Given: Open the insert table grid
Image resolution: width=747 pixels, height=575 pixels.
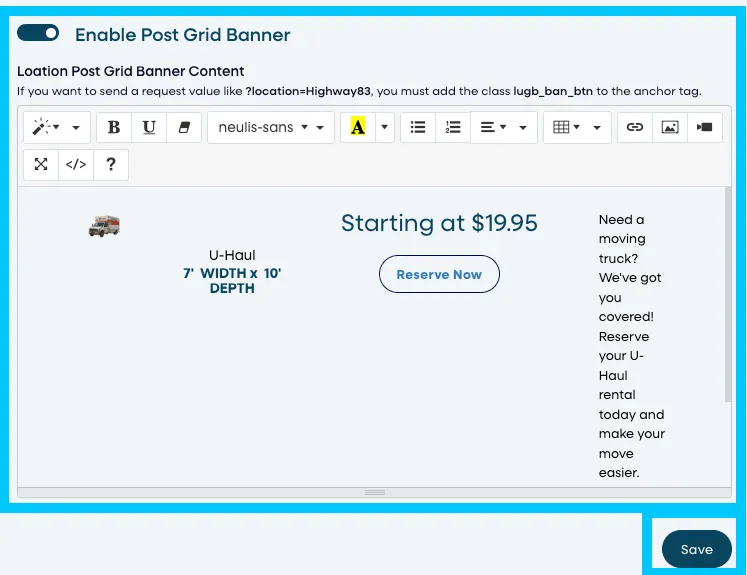Looking at the screenshot, I should click(565, 127).
